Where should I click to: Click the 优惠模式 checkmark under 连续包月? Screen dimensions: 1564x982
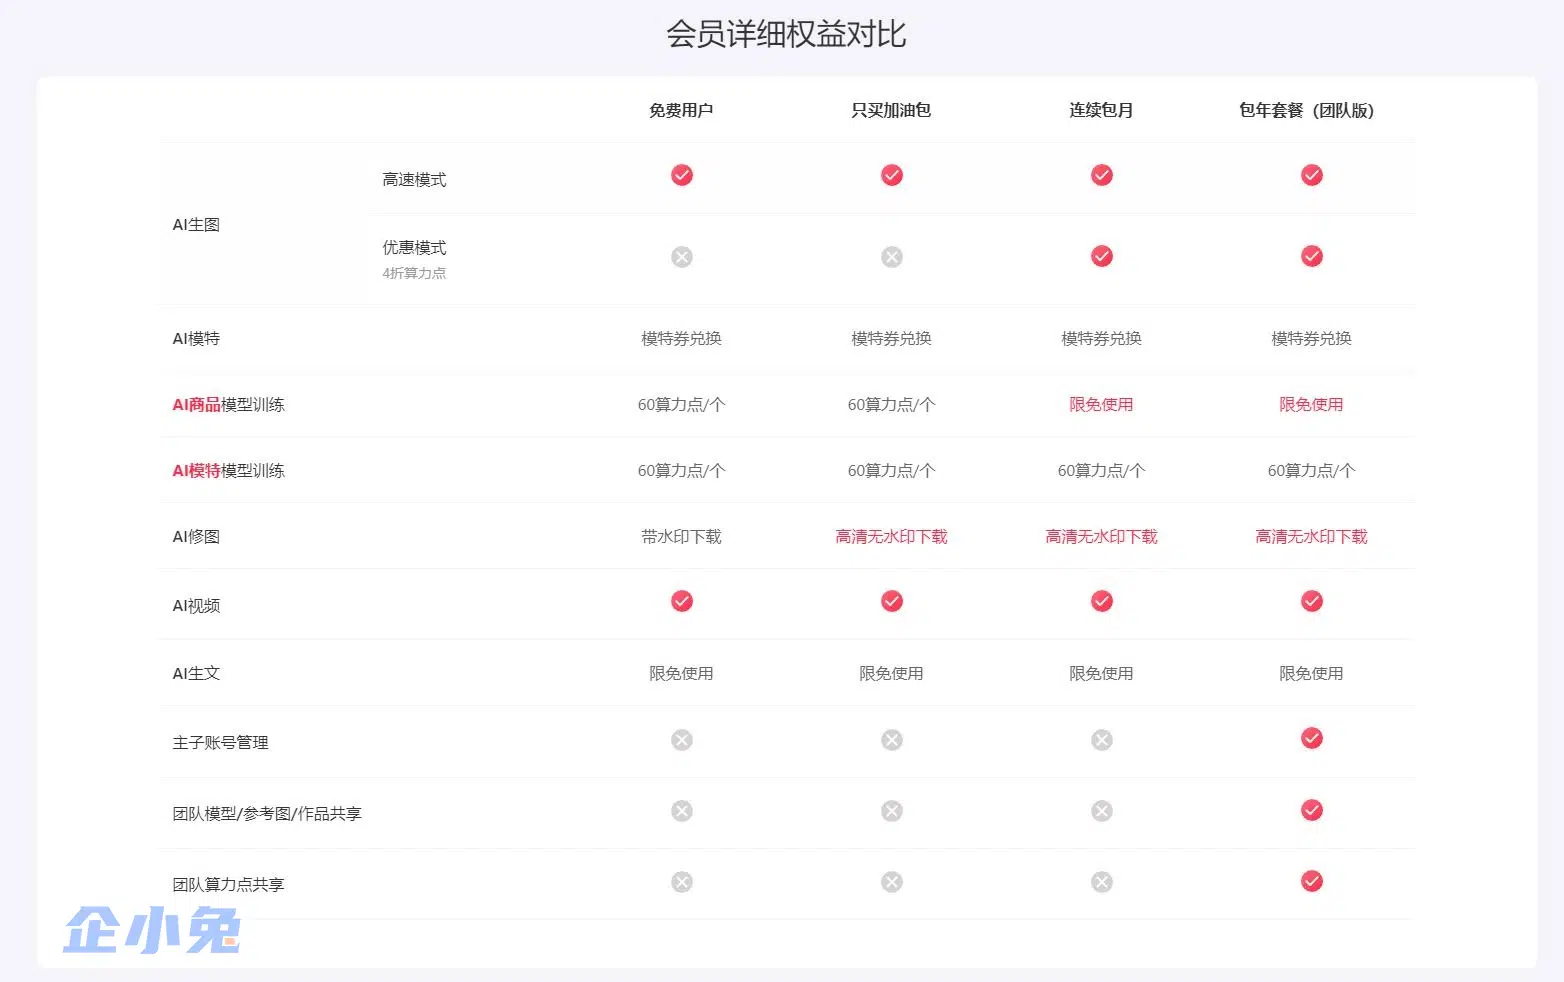pyautogui.click(x=1102, y=256)
